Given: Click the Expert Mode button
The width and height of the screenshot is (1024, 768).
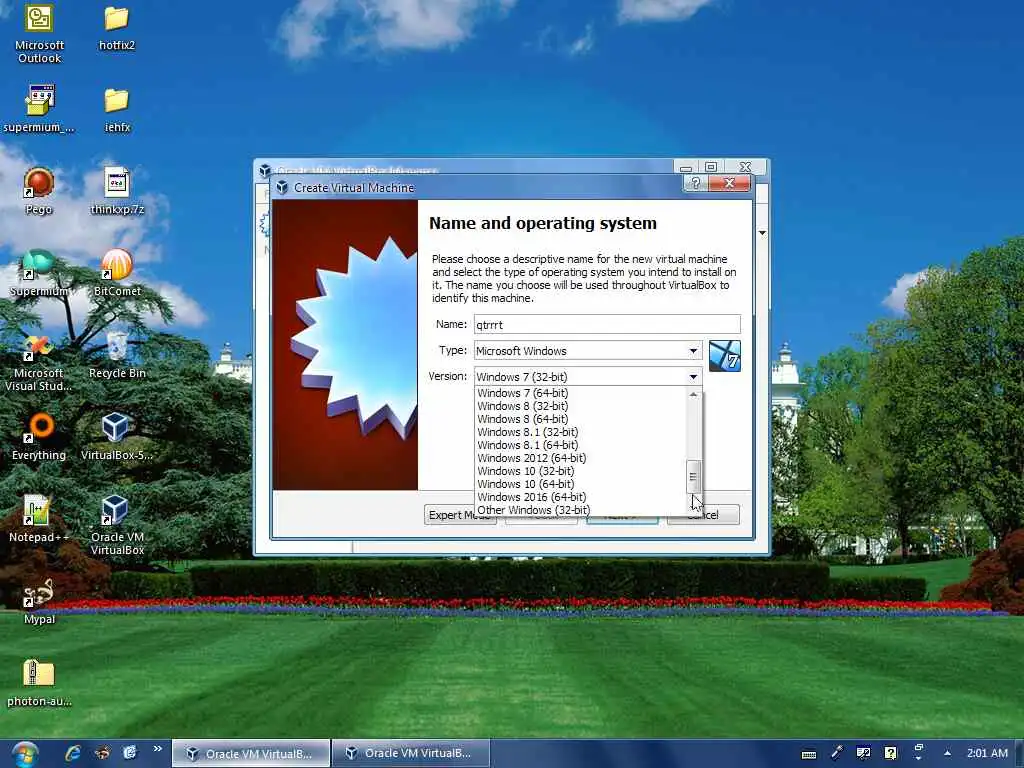Looking at the screenshot, I should [460, 515].
